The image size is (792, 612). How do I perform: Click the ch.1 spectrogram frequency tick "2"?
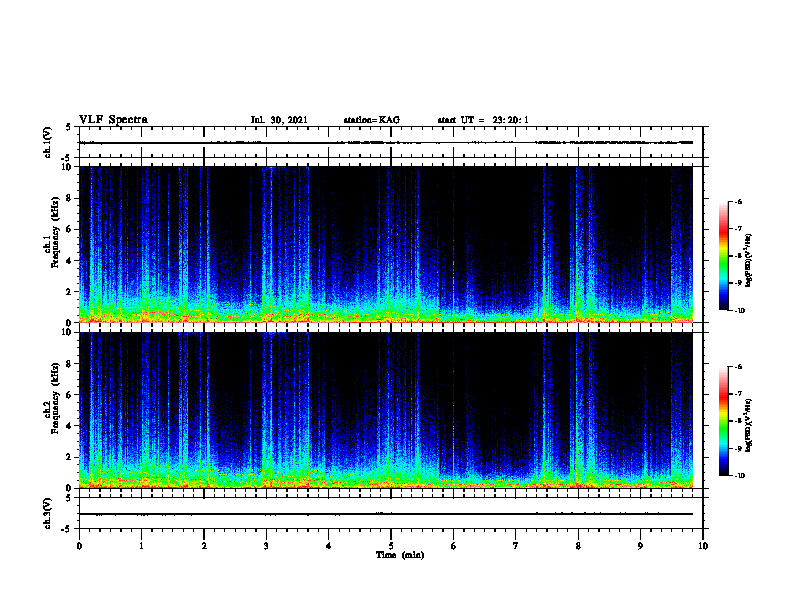pyautogui.click(x=70, y=291)
